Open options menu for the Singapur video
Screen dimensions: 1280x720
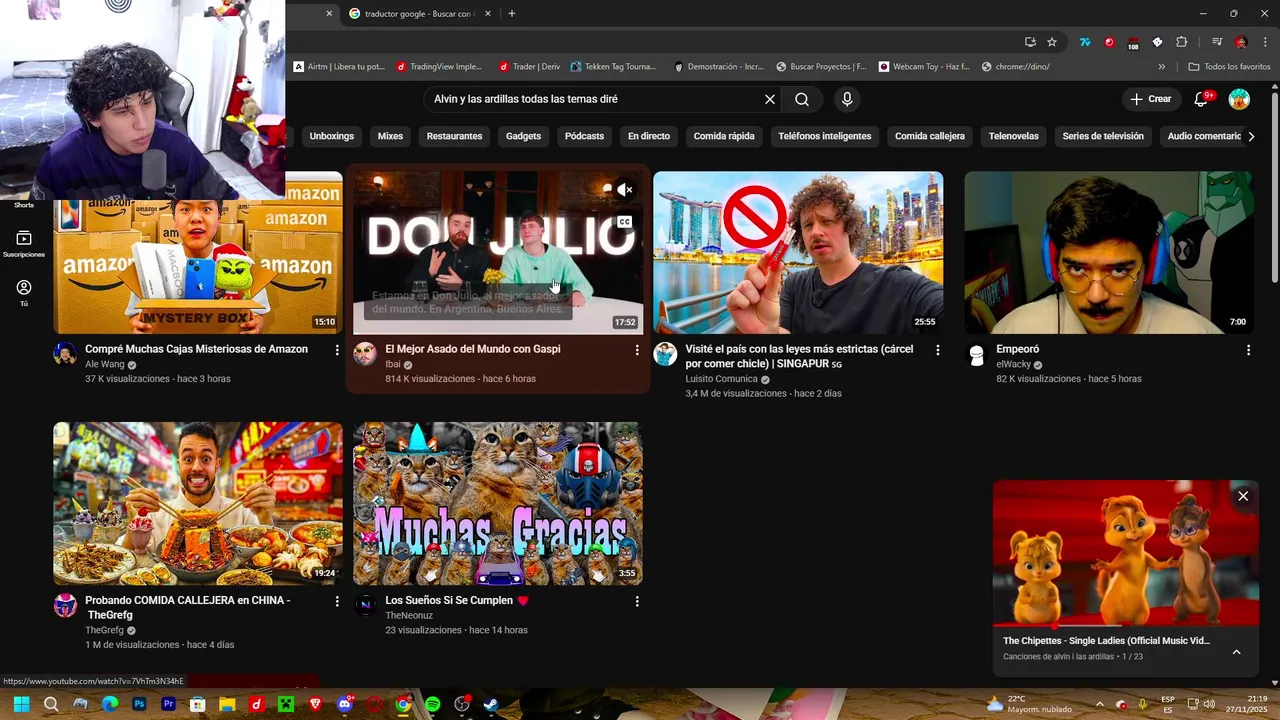tap(937, 350)
